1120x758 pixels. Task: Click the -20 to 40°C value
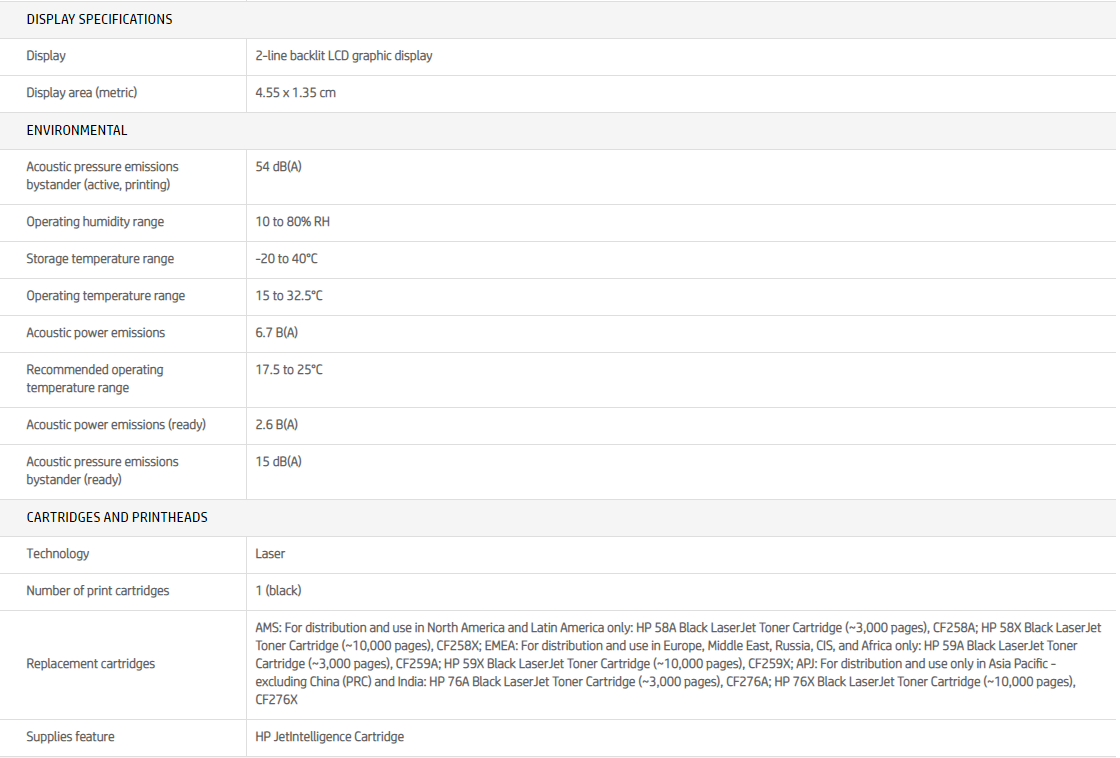point(287,259)
